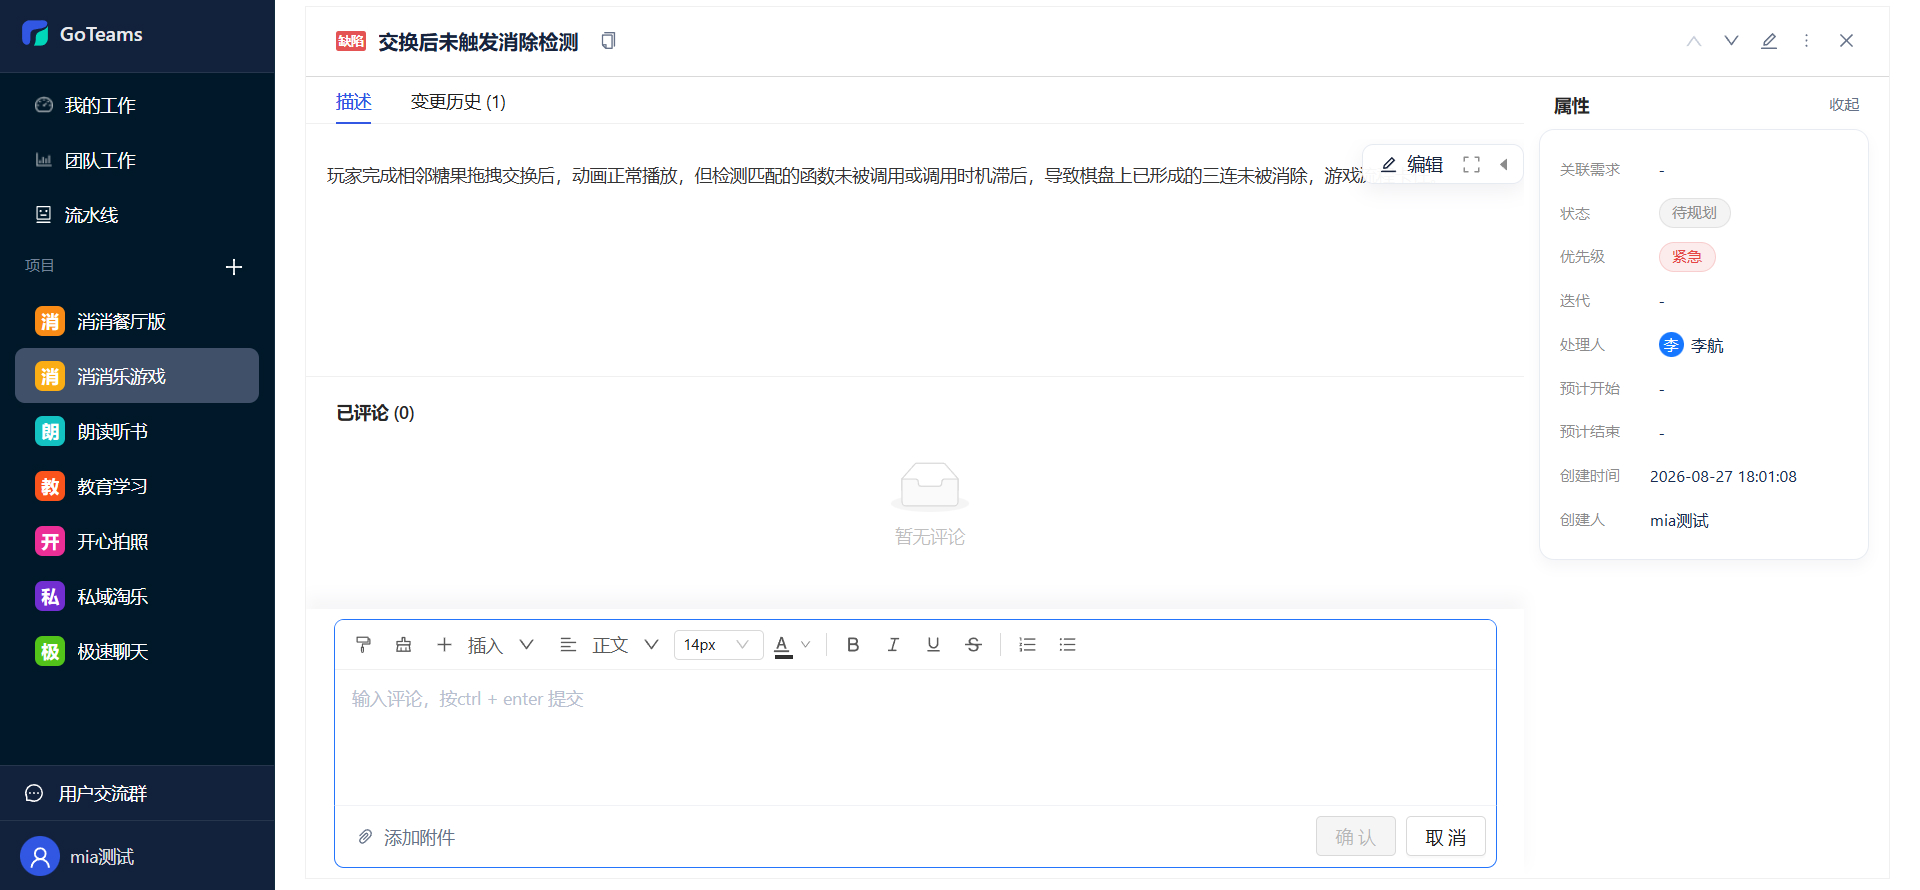Screen dimensions: 1920x890
Task: Change the 紧急 priority tag
Action: tap(1687, 257)
